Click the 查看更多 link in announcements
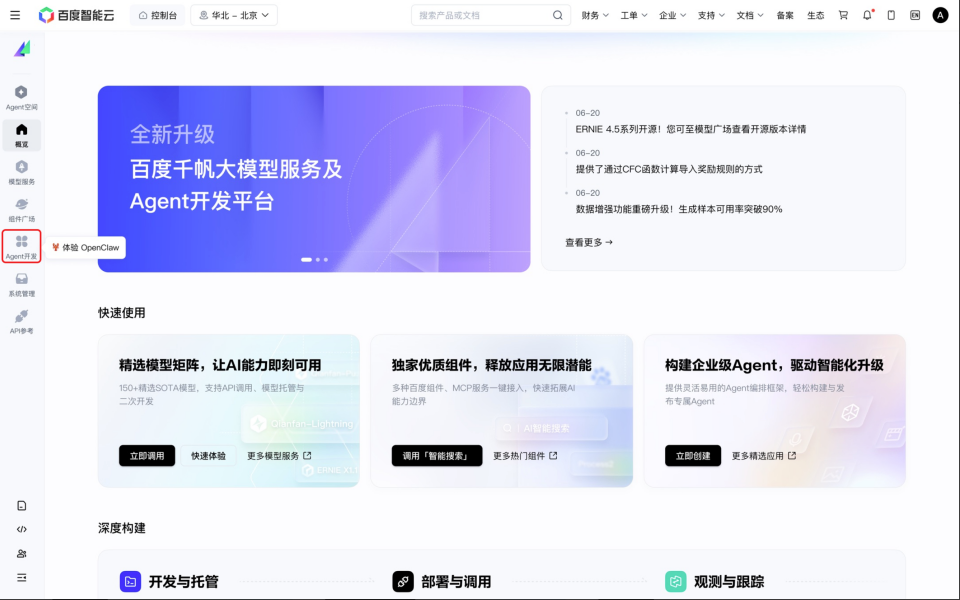Image resolution: width=960 pixels, height=600 pixels. pos(589,242)
